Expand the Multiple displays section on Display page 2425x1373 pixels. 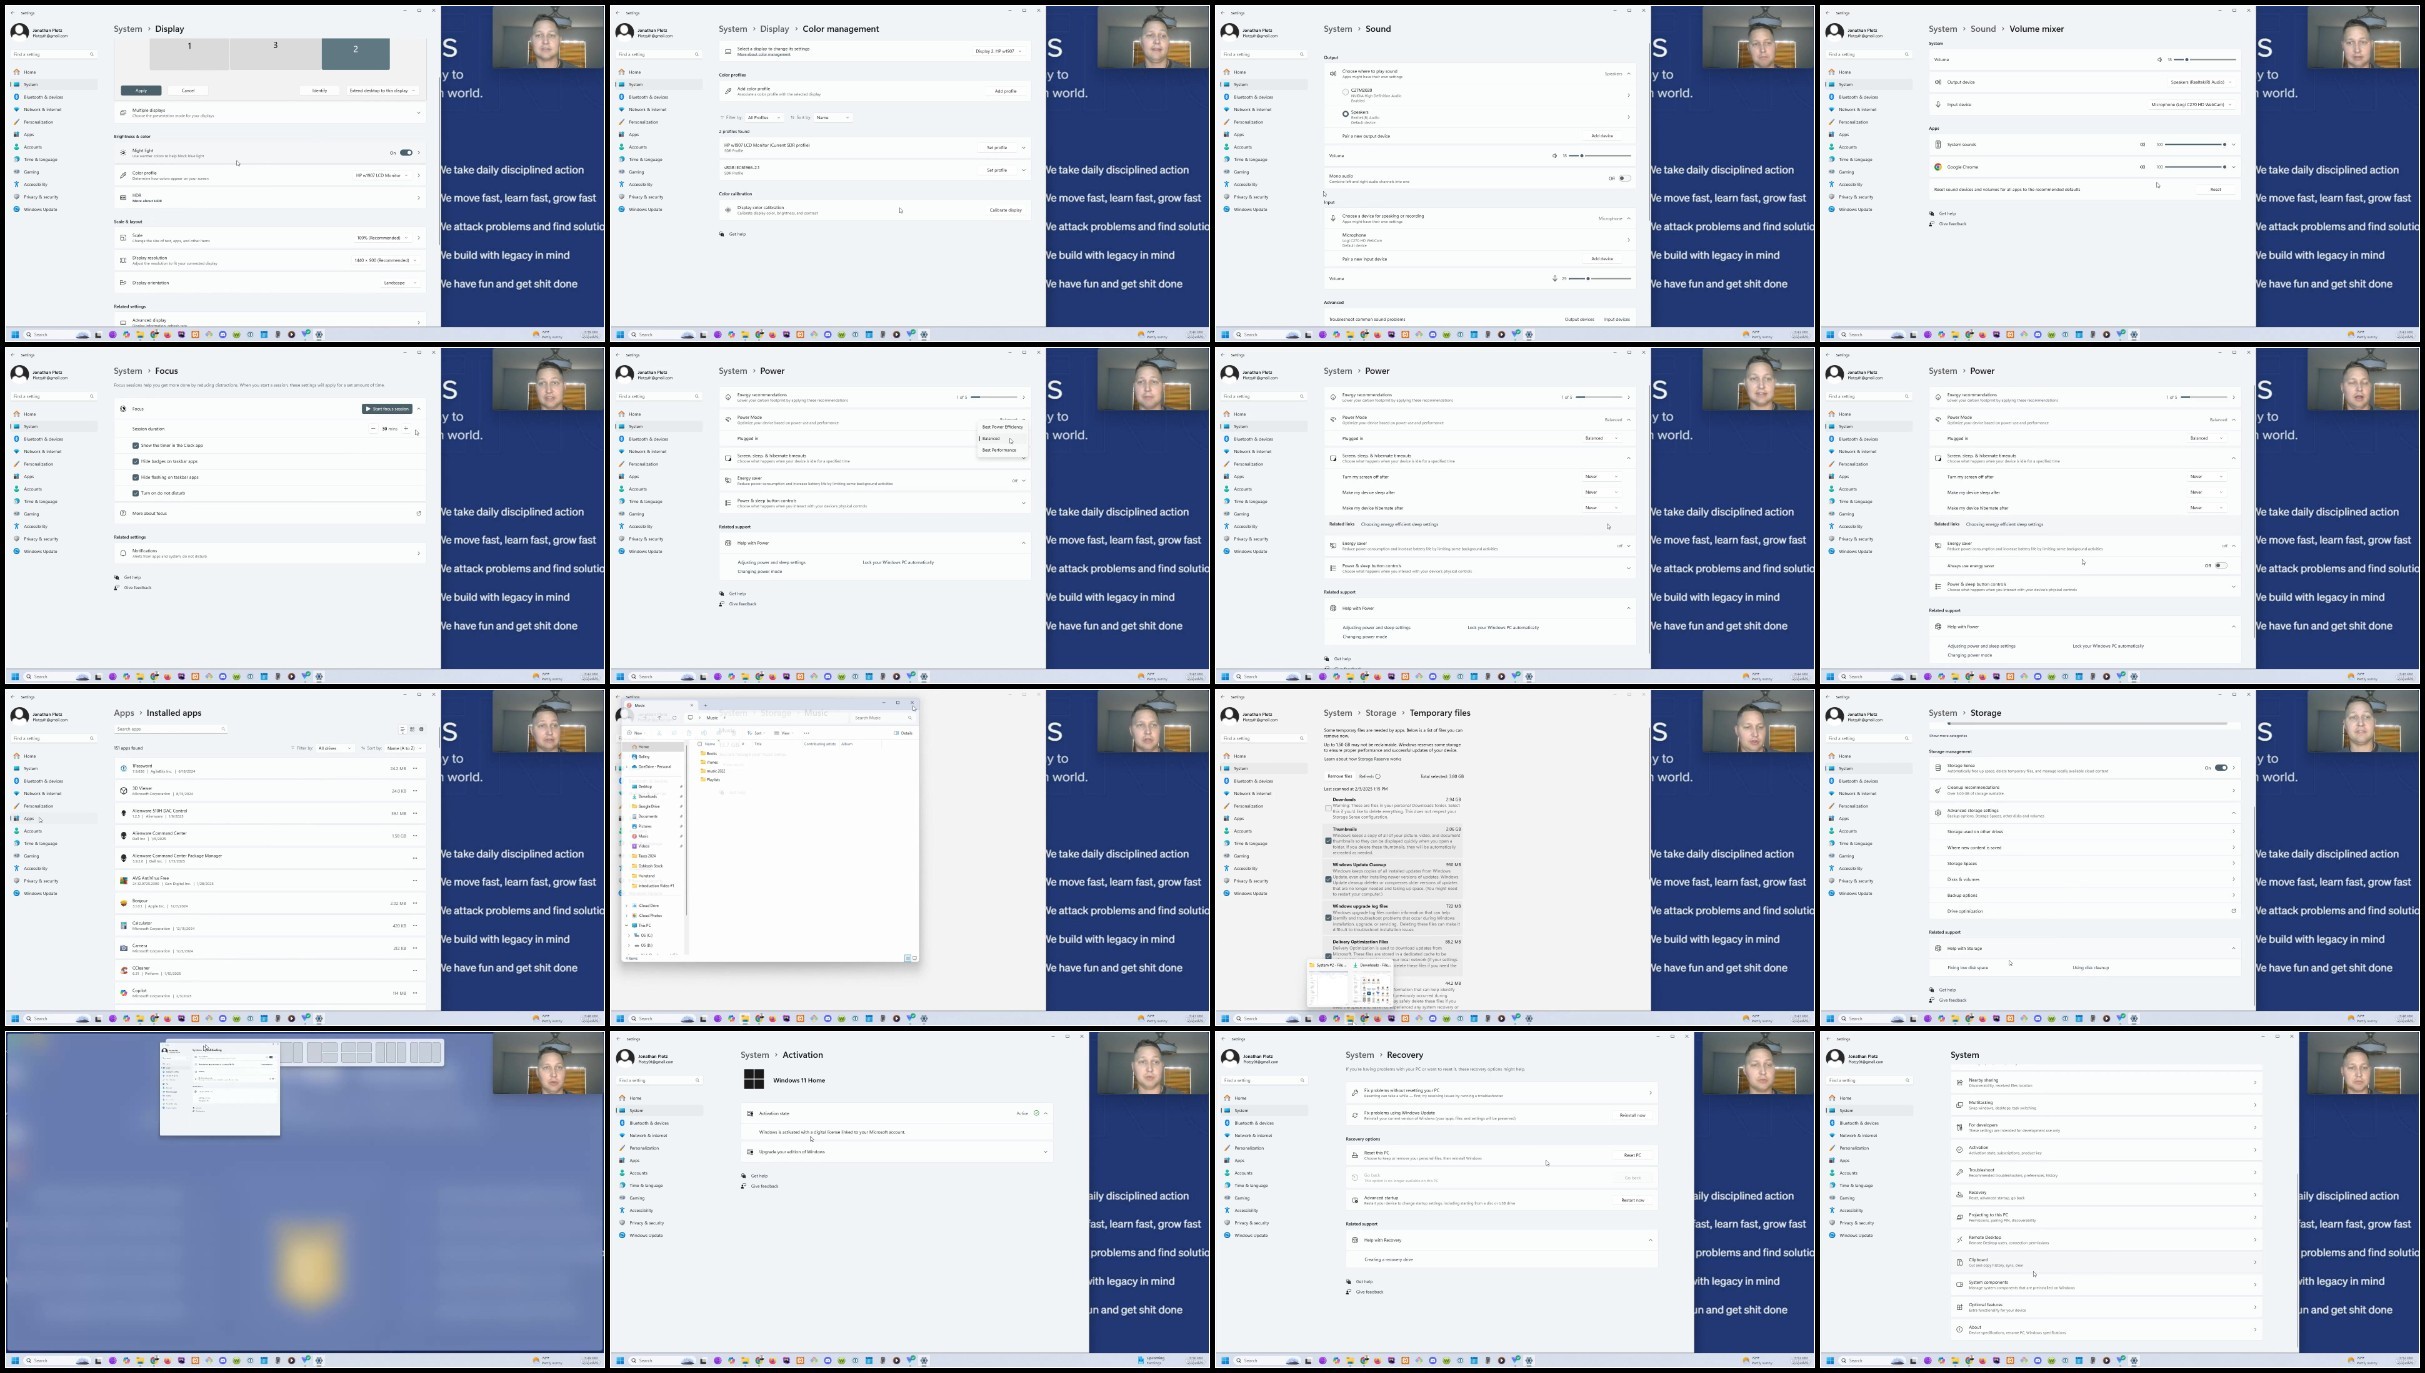coord(270,113)
